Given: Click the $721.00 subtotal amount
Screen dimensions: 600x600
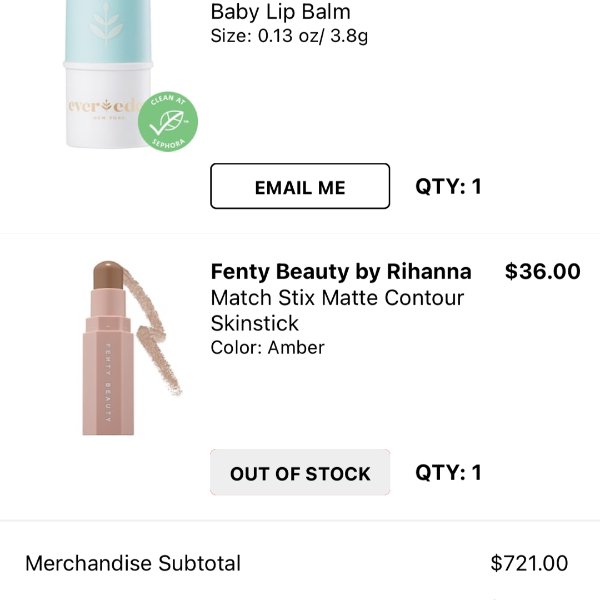Looking at the screenshot, I should [x=529, y=563].
